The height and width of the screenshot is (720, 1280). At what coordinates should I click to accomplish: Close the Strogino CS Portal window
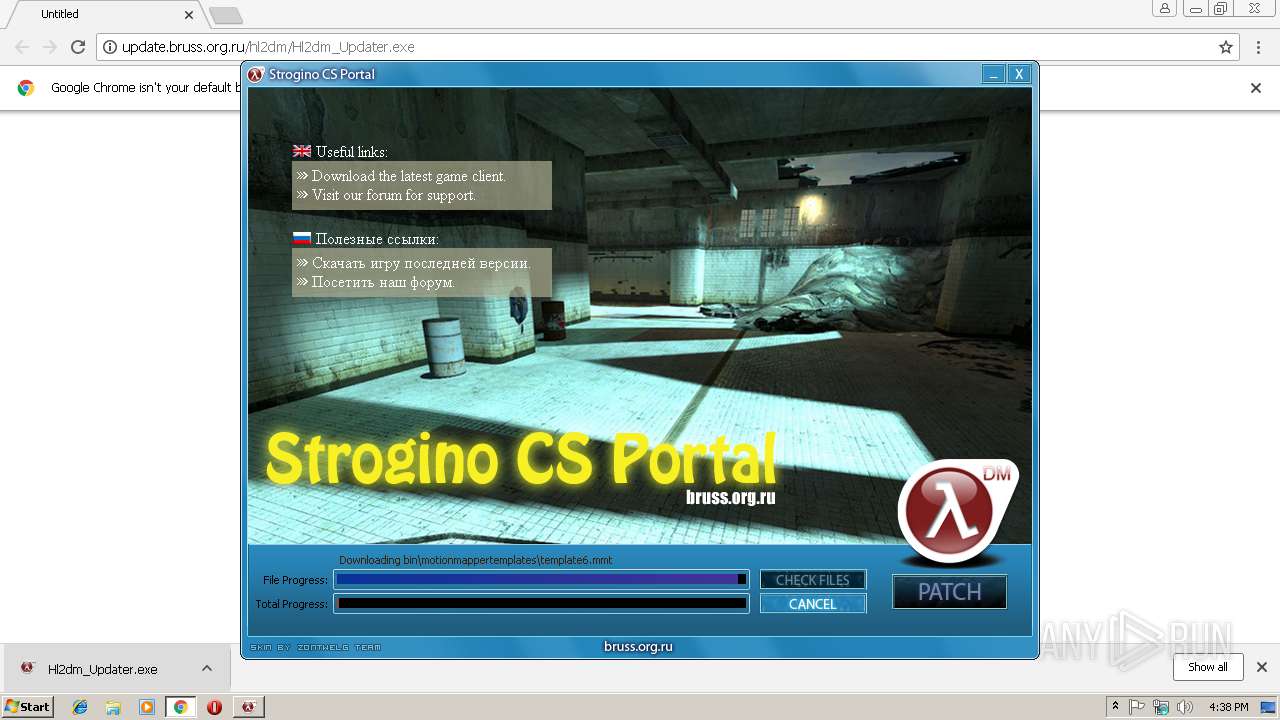point(1018,74)
